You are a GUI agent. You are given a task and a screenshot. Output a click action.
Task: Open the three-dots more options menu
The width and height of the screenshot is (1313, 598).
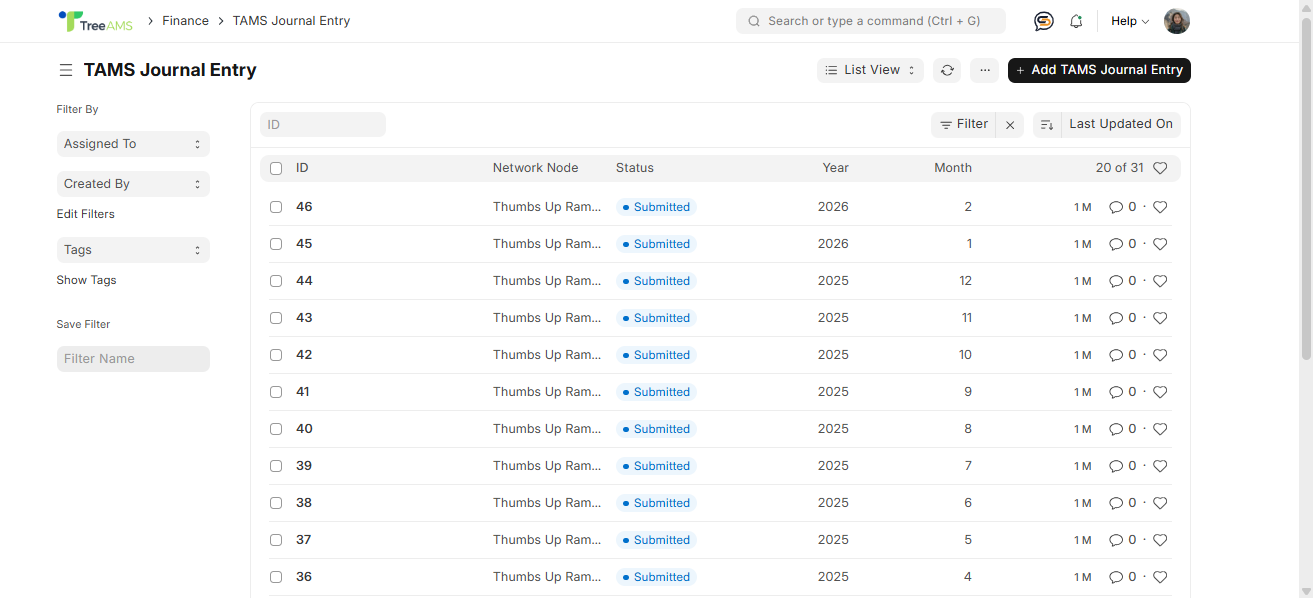(984, 70)
